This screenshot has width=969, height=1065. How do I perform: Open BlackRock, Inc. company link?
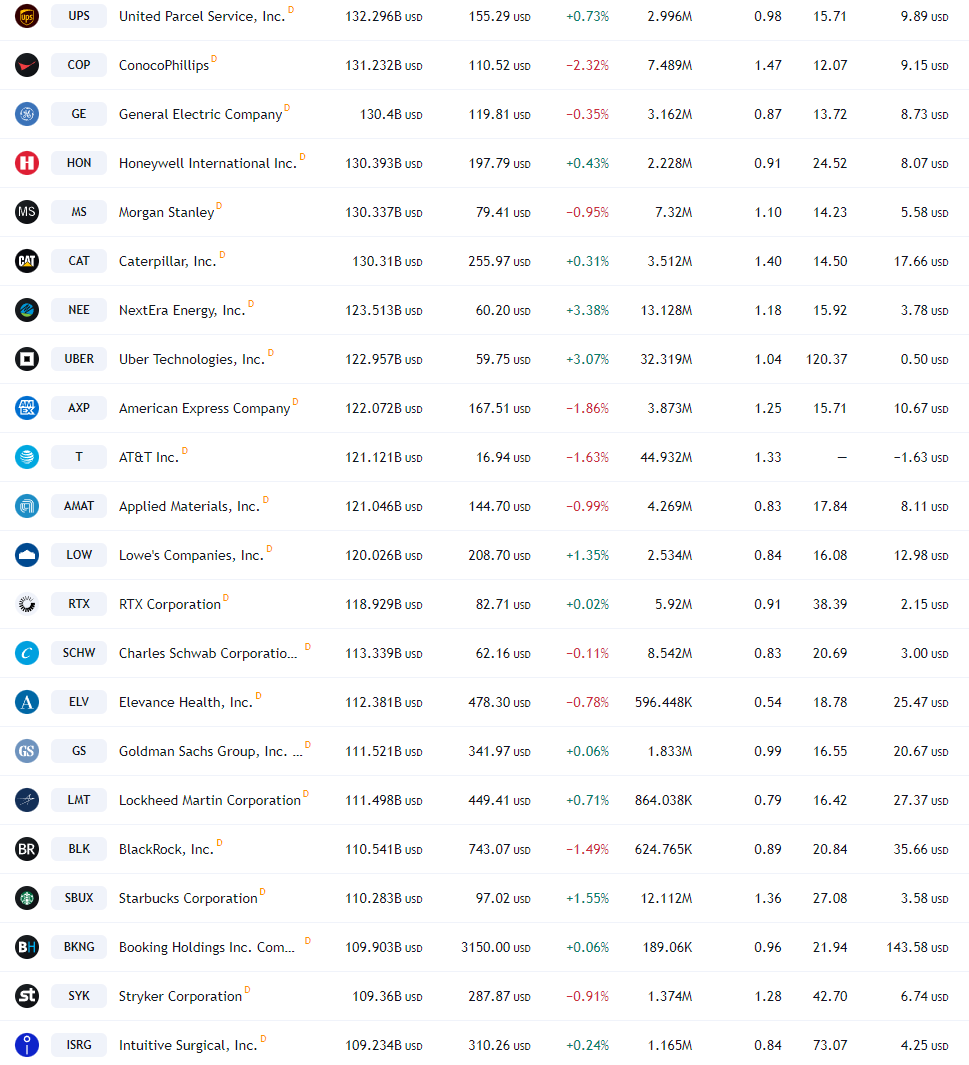click(166, 849)
